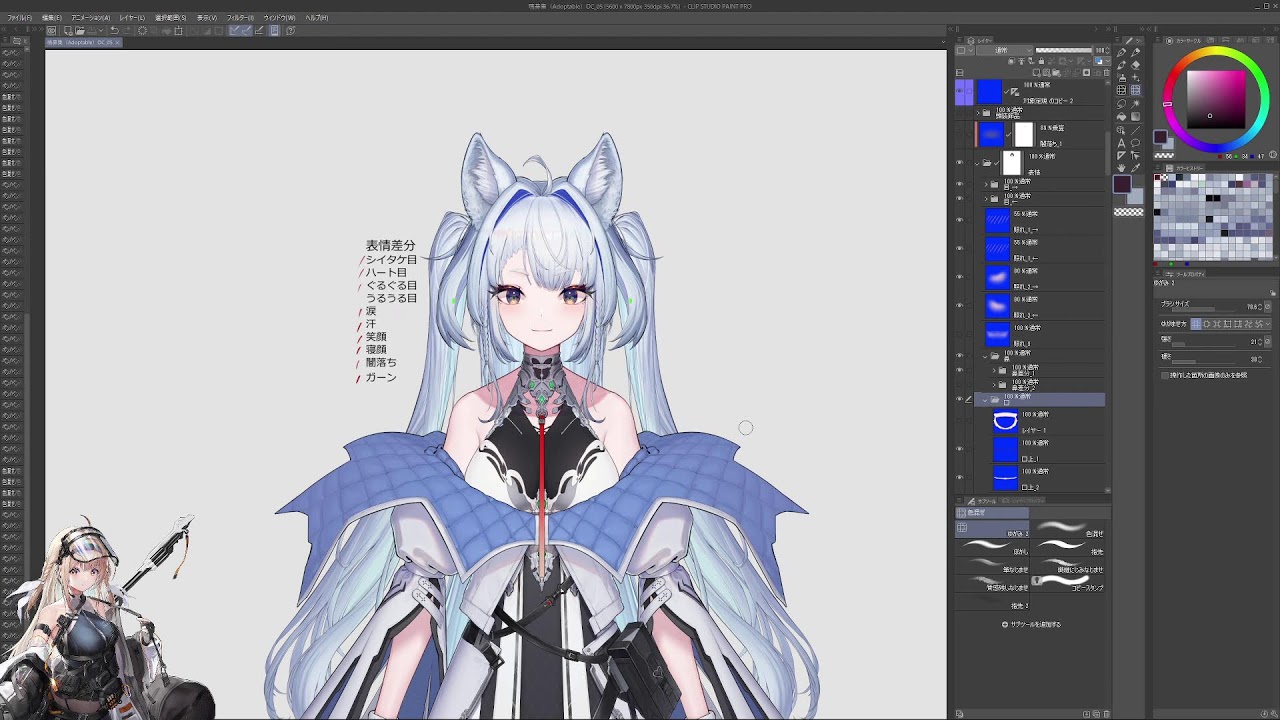Expand the 鼻差分_2 folder

pos(994,384)
